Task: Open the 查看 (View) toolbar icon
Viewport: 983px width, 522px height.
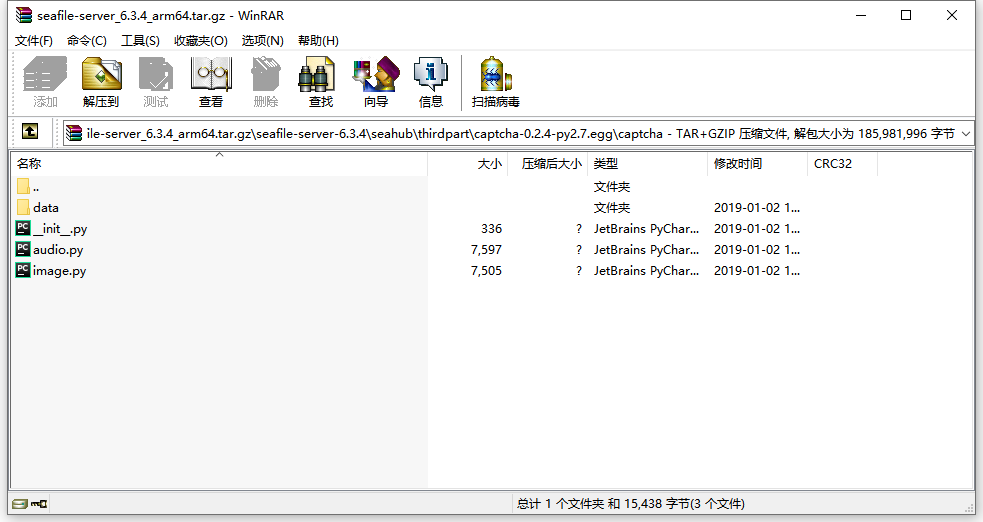Action: (211, 82)
